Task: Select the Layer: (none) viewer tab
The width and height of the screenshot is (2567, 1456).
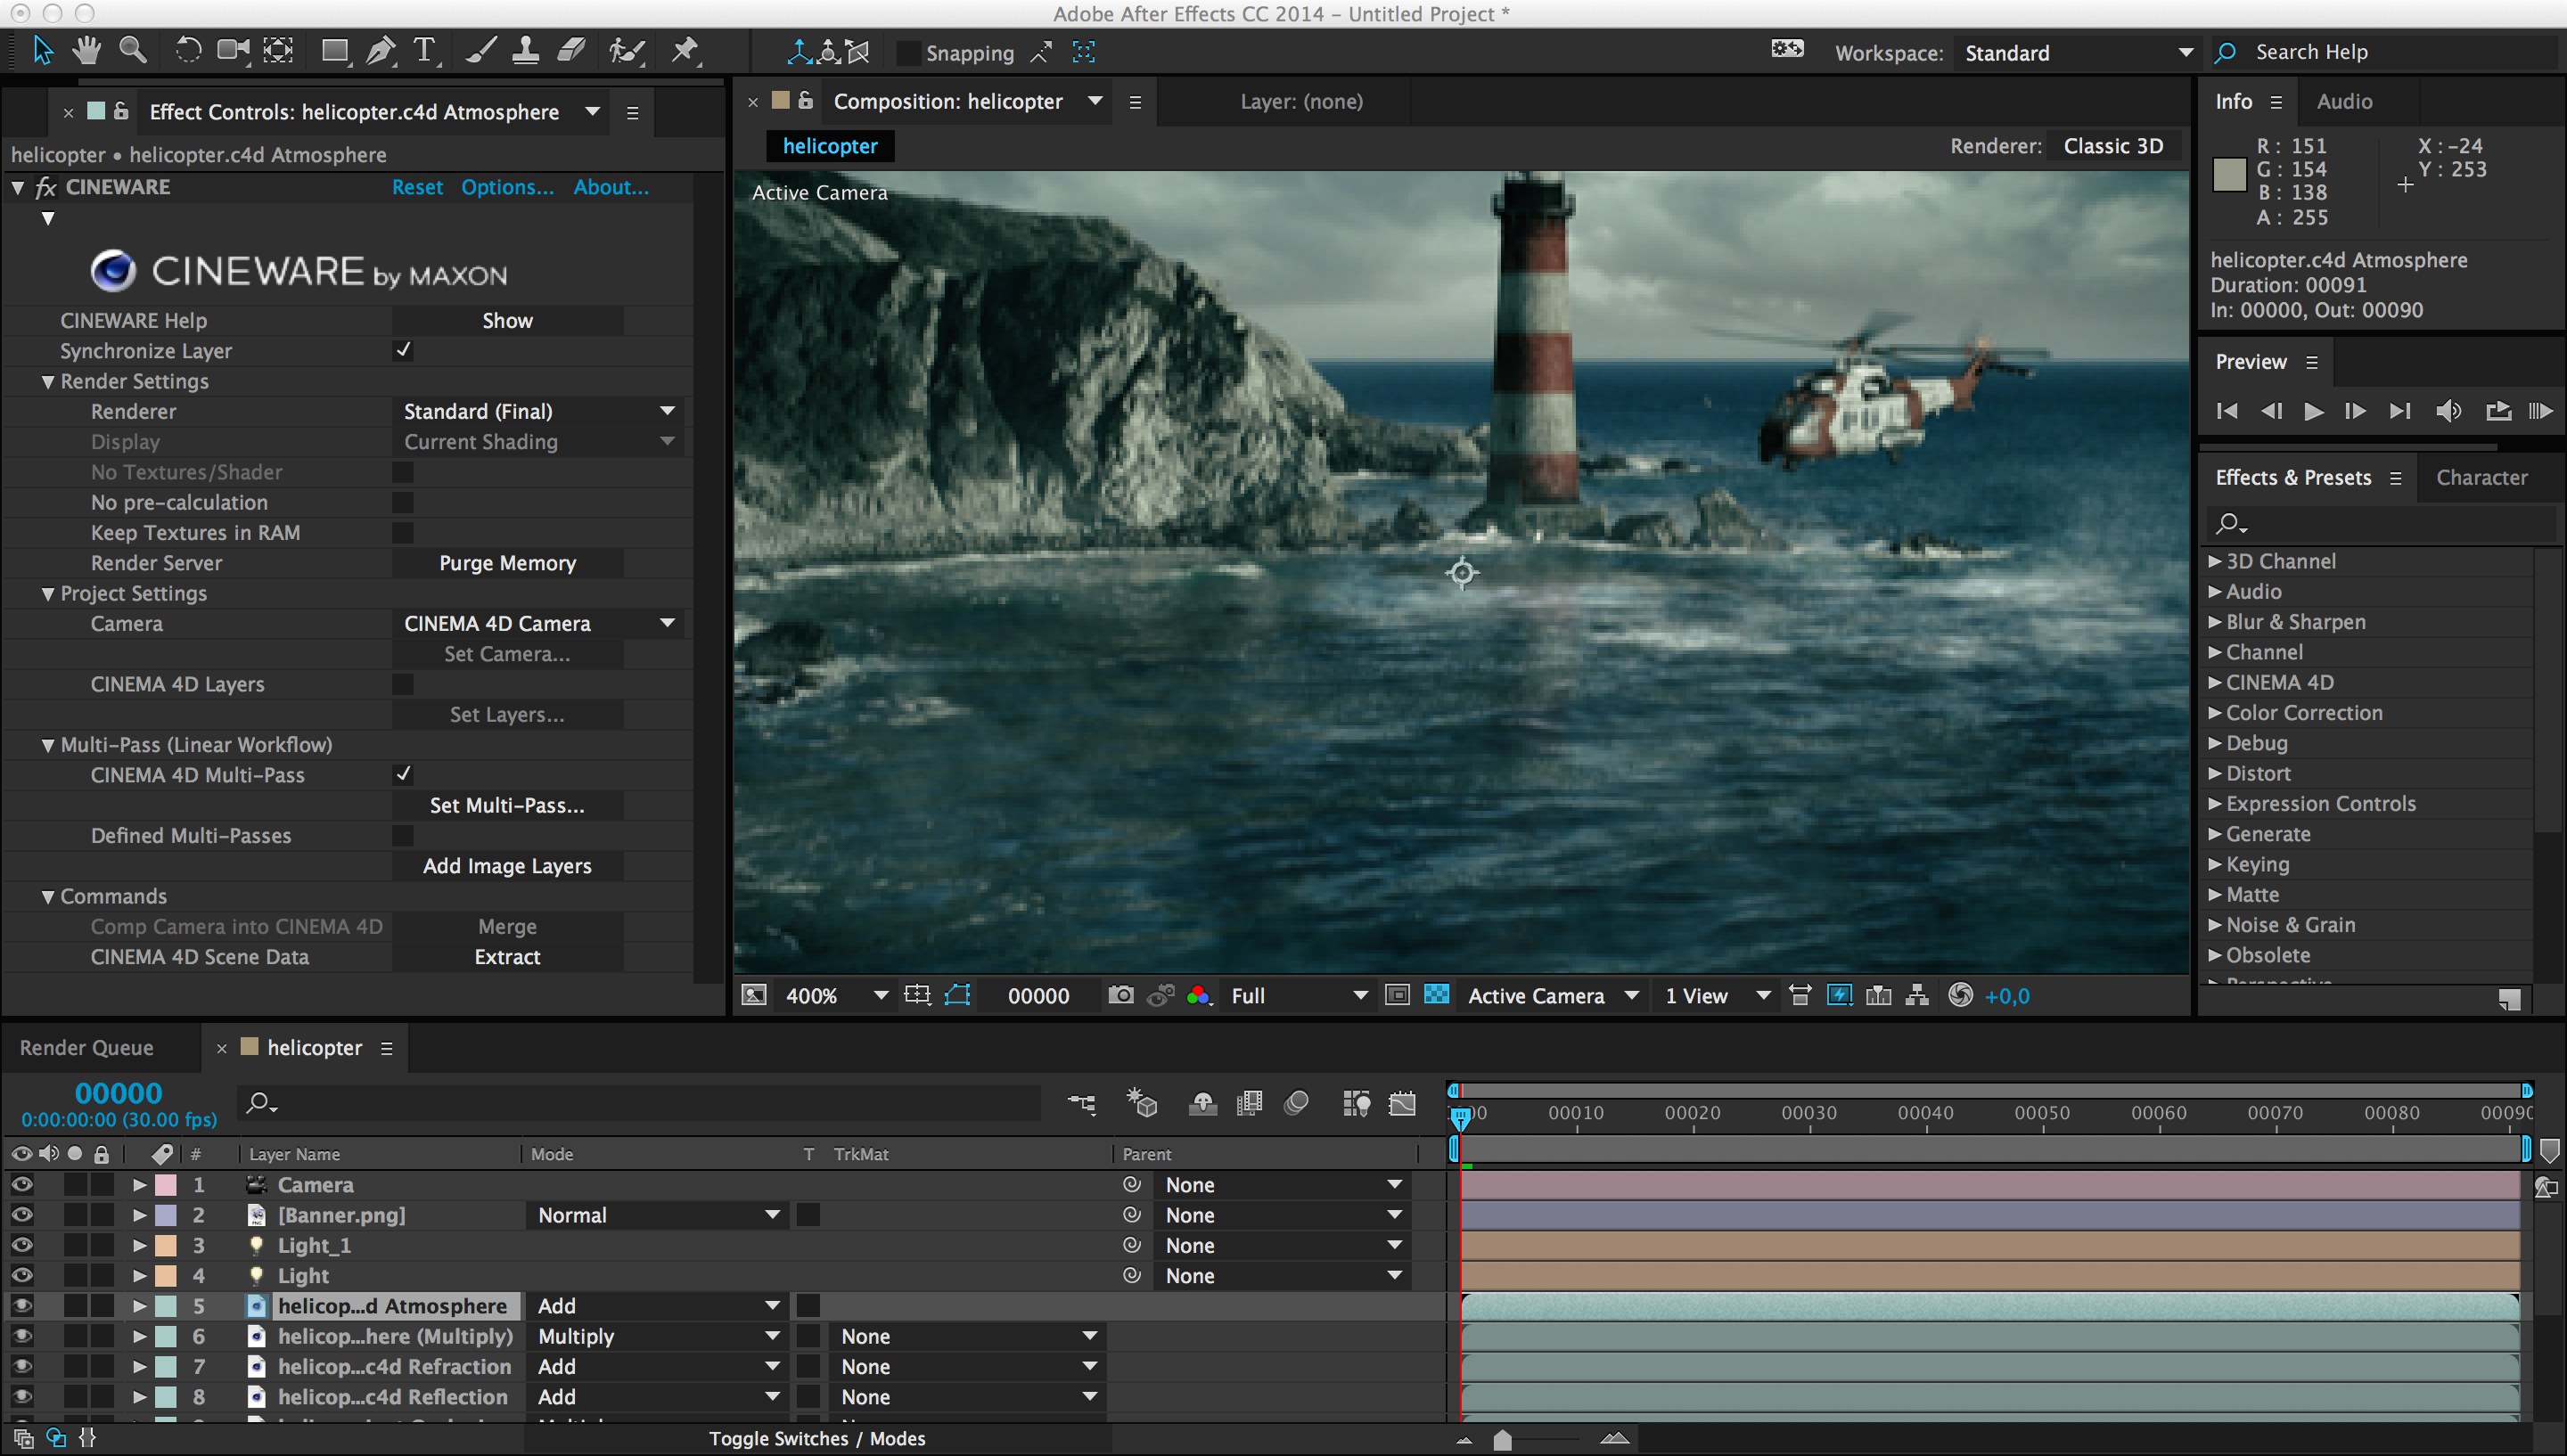Action: click(x=1301, y=101)
